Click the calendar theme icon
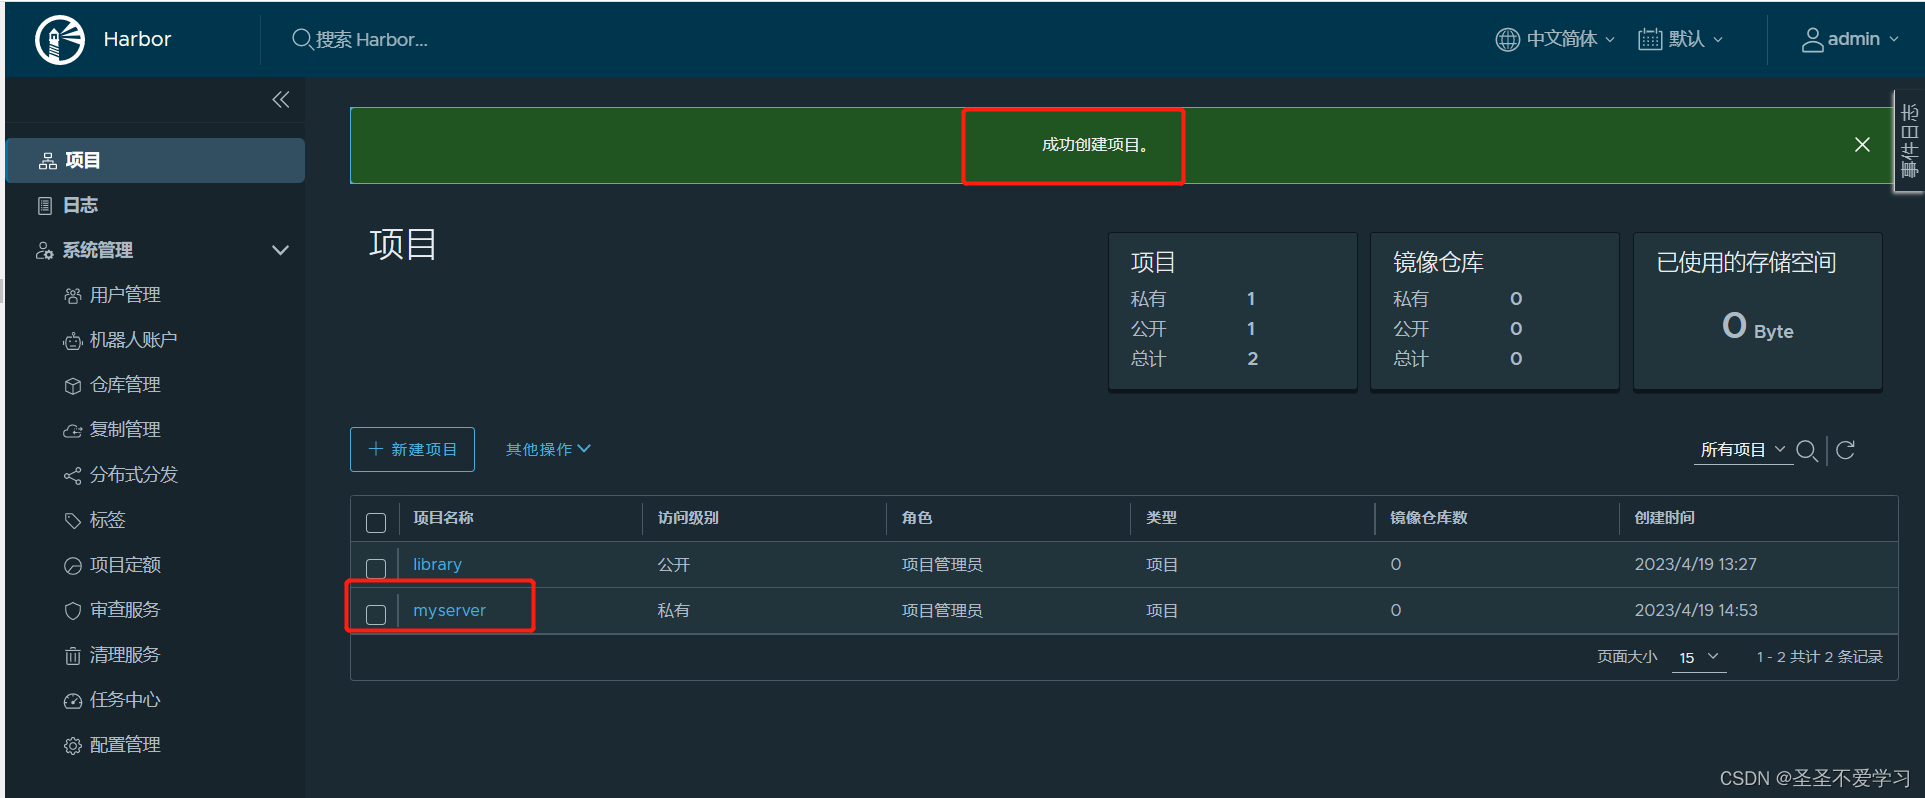Image resolution: width=1925 pixels, height=798 pixels. [x=1650, y=39]
